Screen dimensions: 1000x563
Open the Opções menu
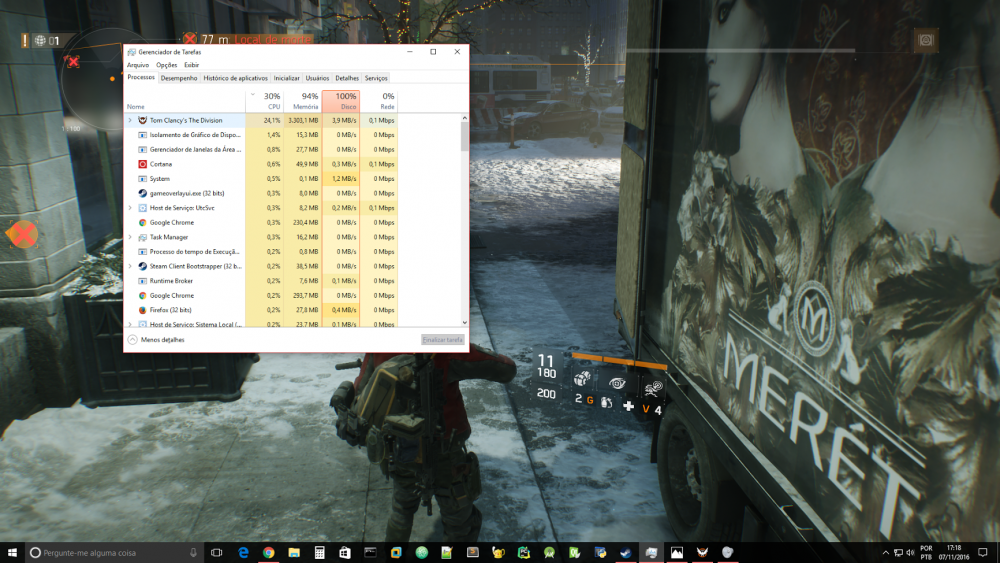[166, 65]
